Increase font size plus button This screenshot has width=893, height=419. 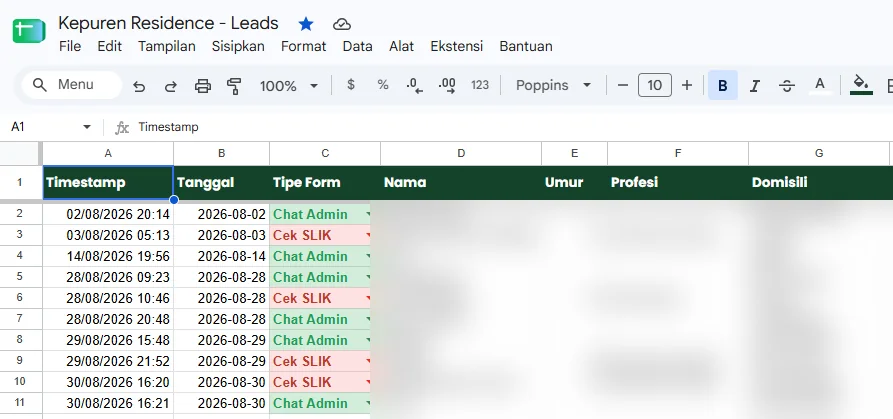[x=687, y=85]
